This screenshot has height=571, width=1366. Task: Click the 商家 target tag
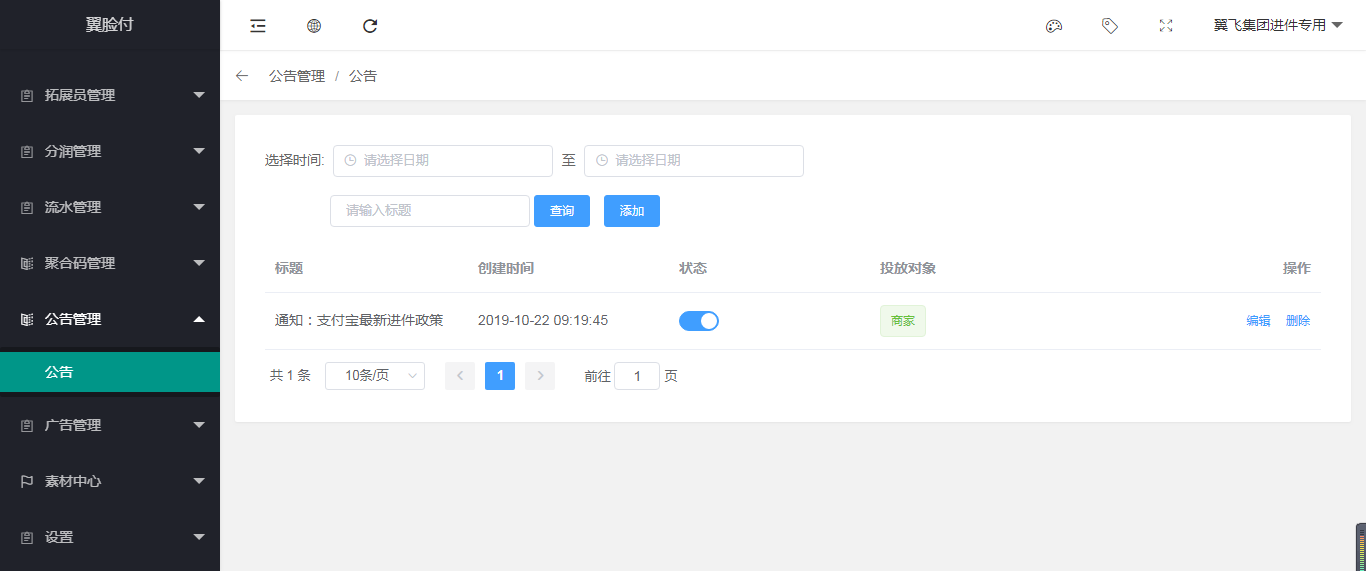pyautogui.click(x=903, y=321)
